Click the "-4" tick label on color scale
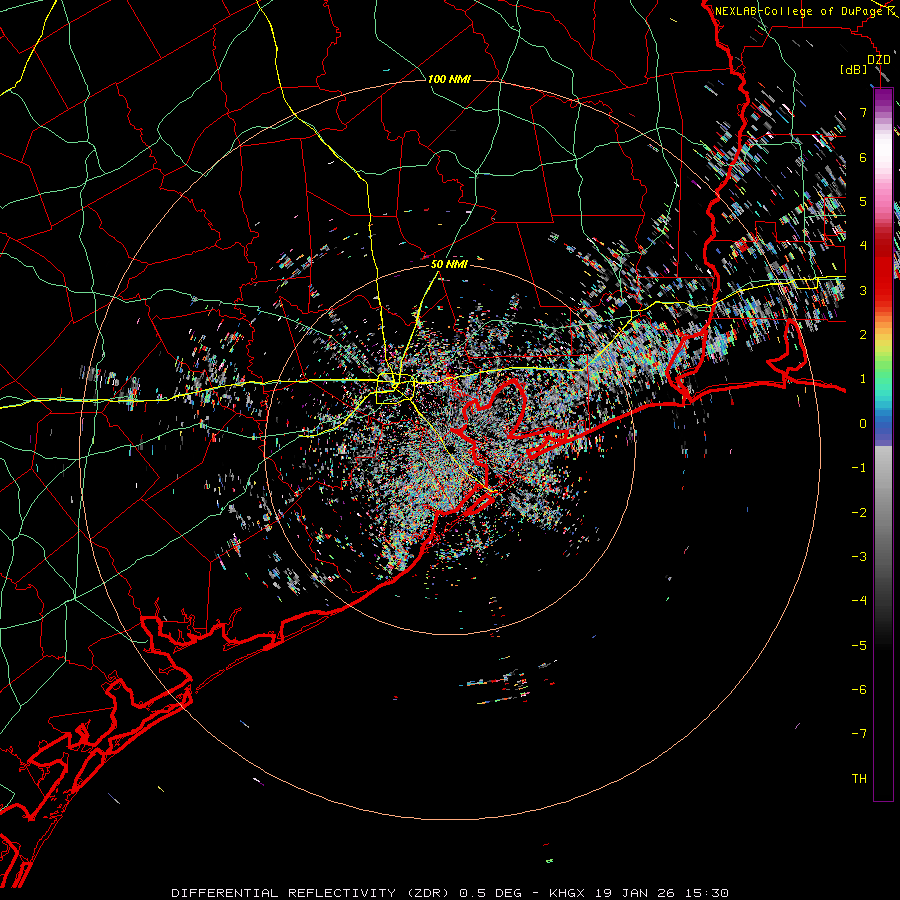This screenshot has height=900, width=900. click(859, 601)
